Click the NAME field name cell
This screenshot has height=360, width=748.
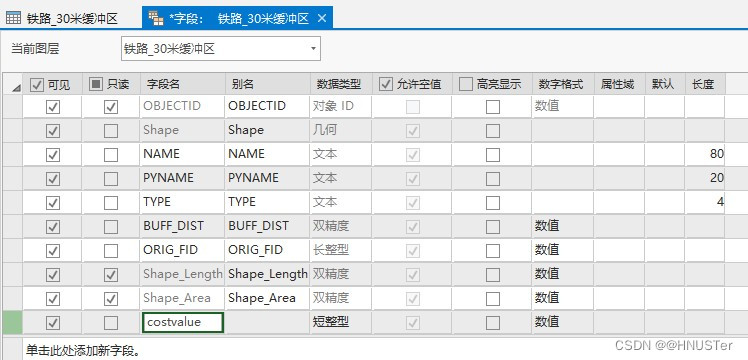[x=182, y=154]
